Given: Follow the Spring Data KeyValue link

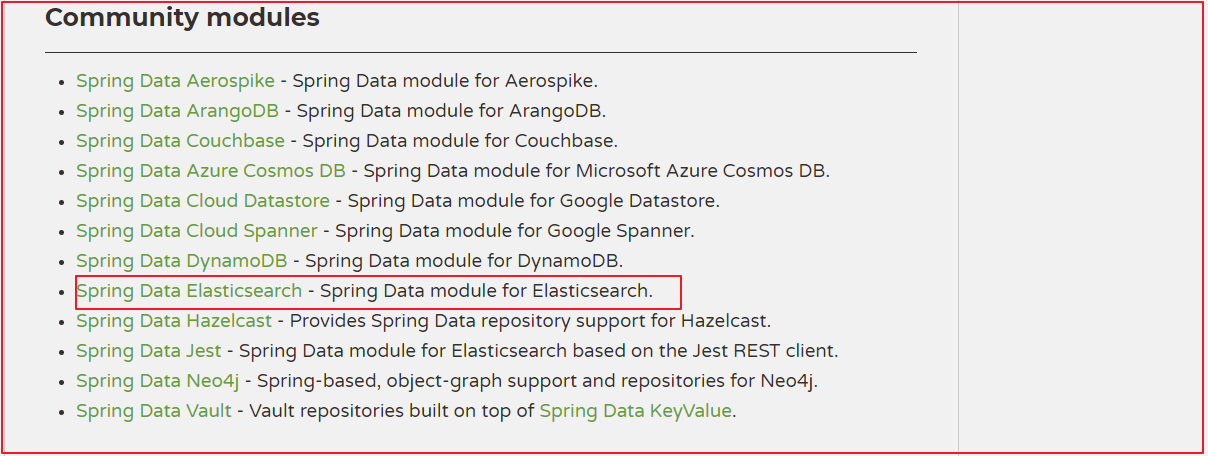Looking at the screenshot, I should tap(635, 411).
